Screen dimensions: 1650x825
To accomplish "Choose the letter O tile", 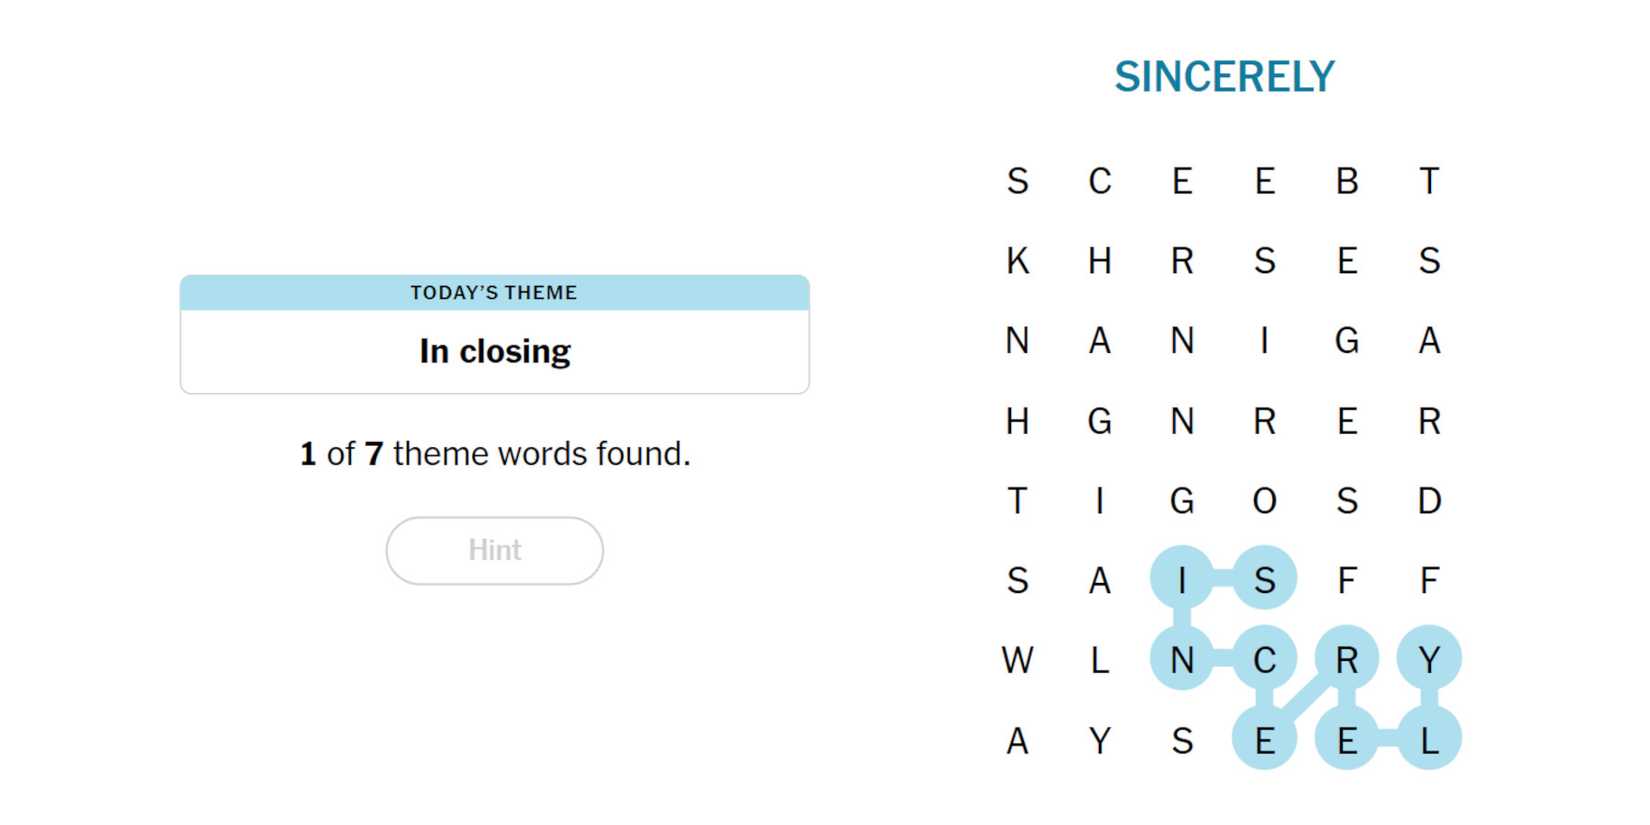I will [x=1264, y=500].
